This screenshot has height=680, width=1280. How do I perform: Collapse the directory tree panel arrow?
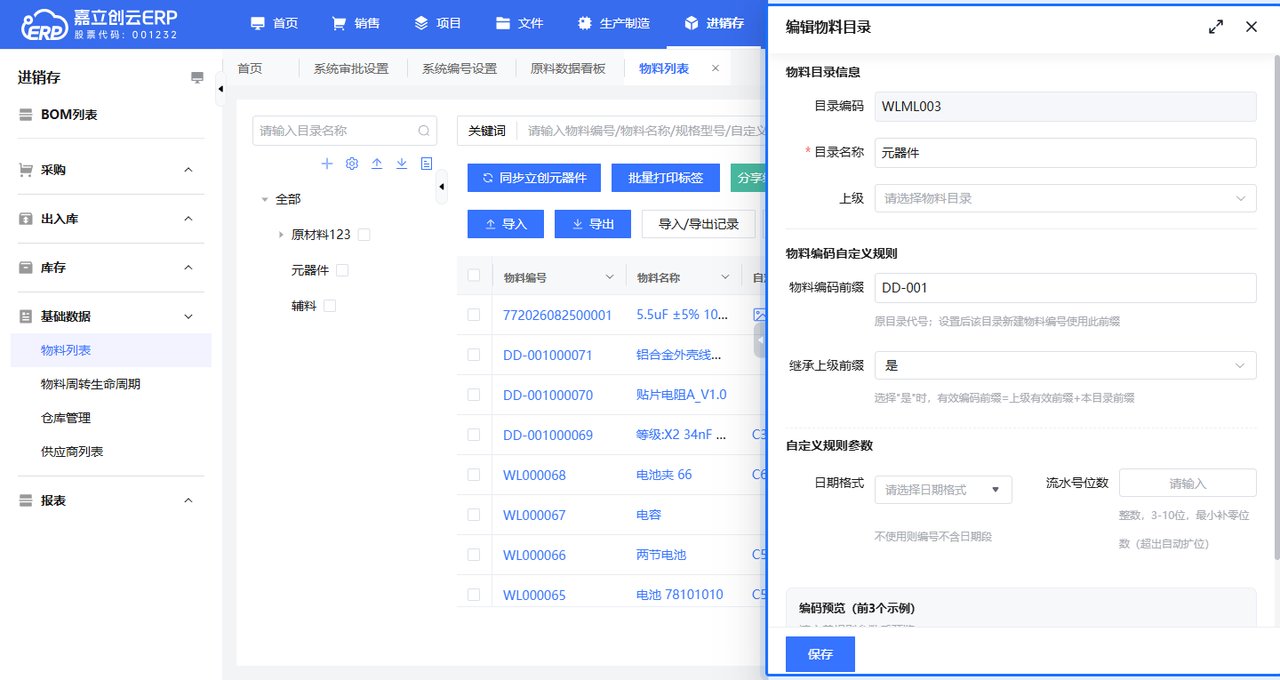(x=442, y=187)
